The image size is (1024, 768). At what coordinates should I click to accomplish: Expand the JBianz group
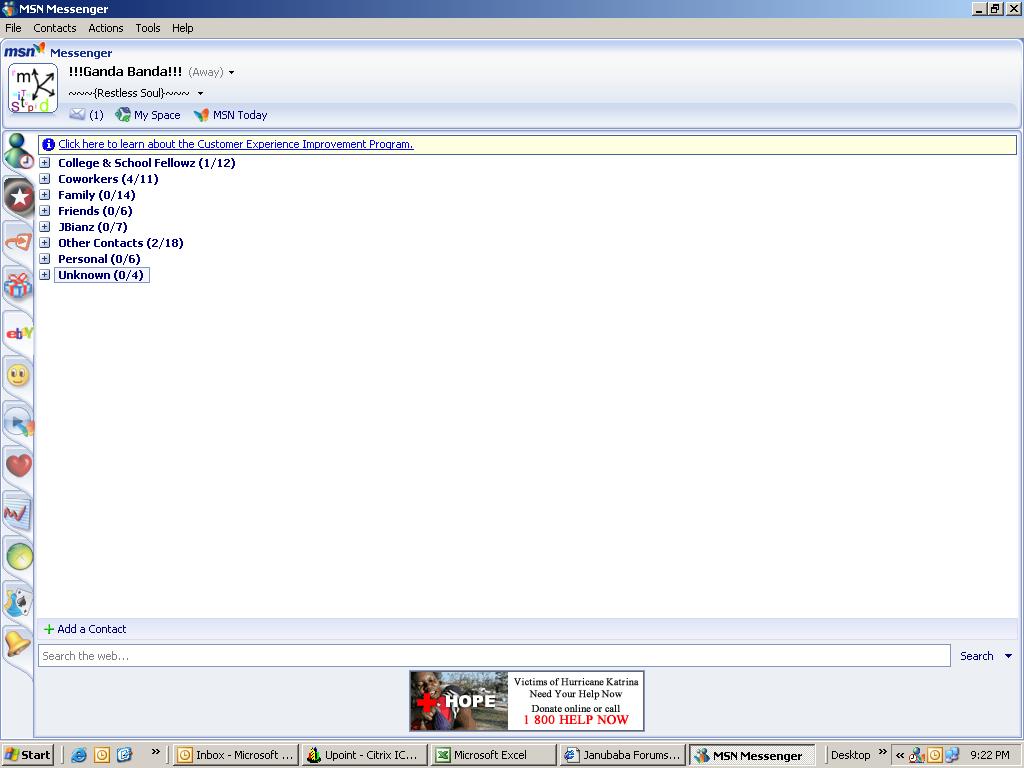44,227
